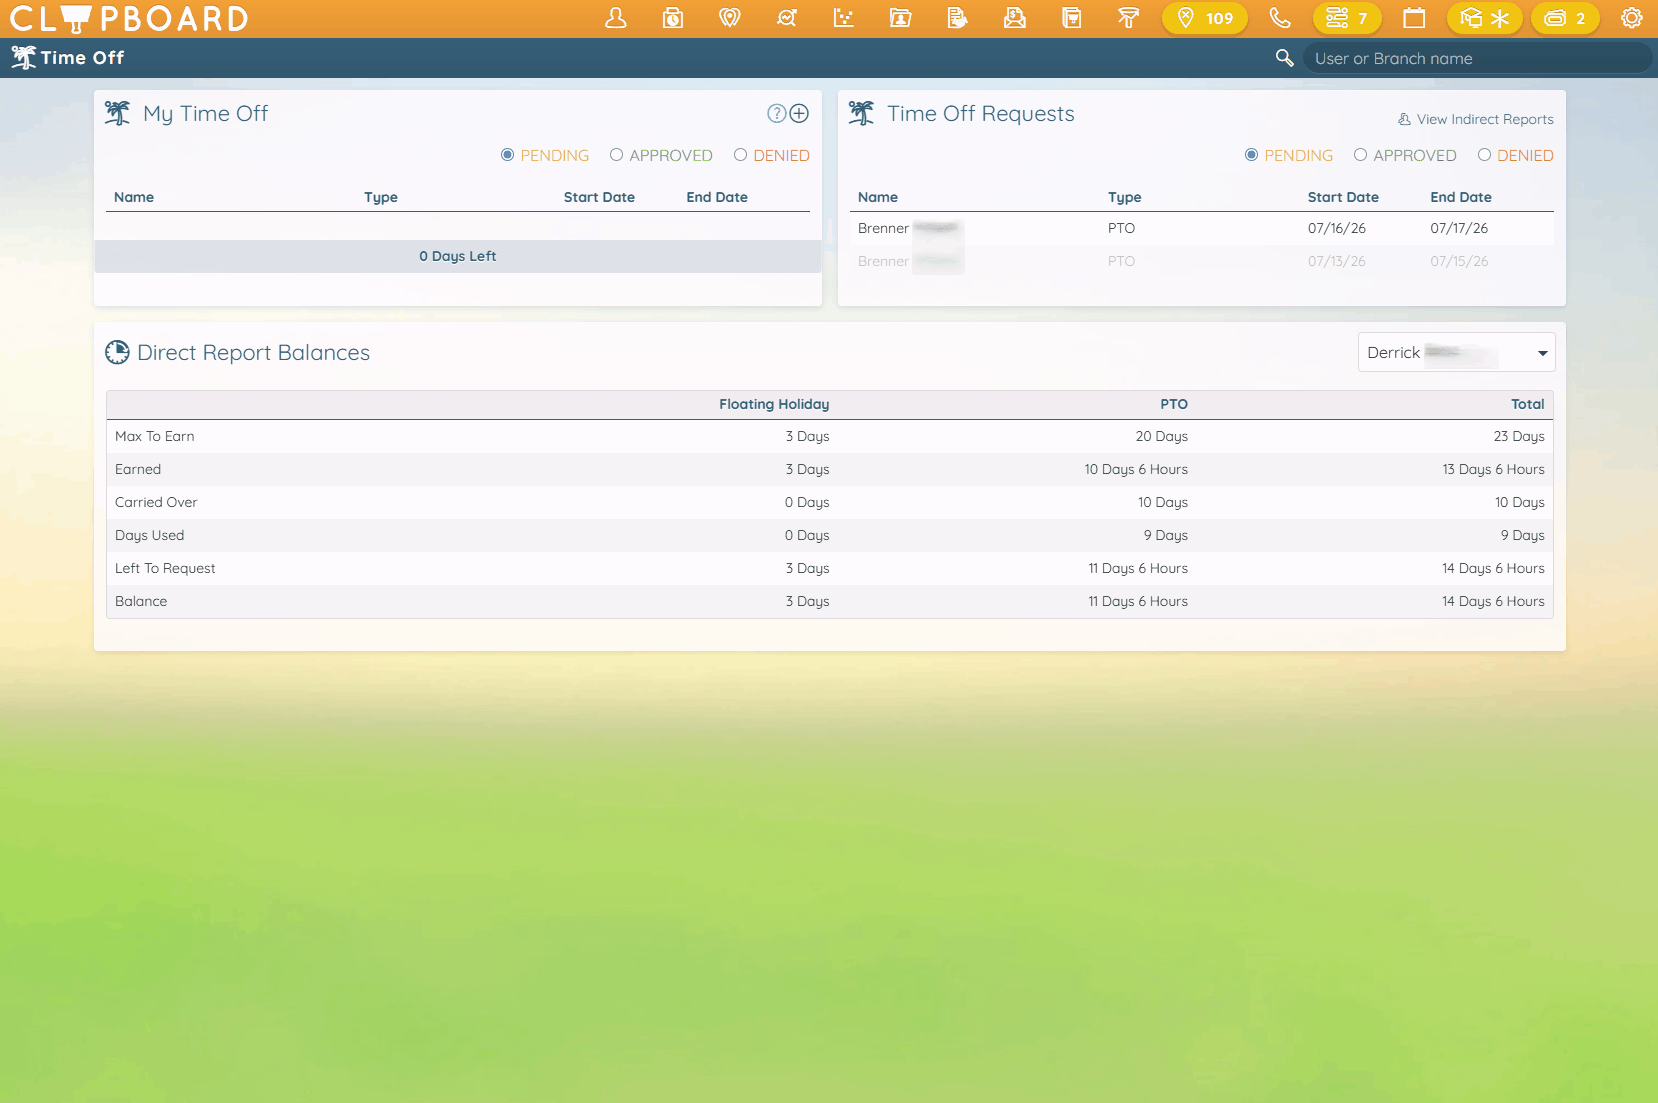Viewport: 1658px width, 1103px height.
Task: Click the User or Branch name search field
Action: (x=1476, y=58)
